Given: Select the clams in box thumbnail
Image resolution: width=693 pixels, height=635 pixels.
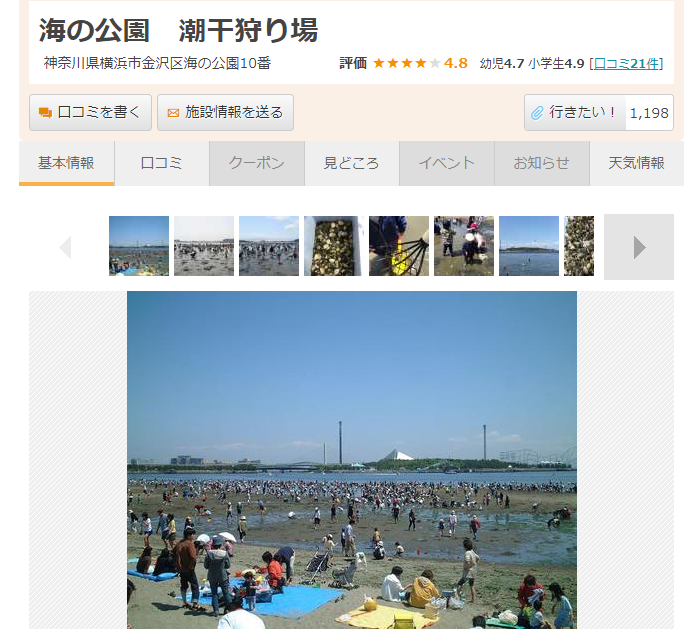Looking at the screenshot, I should pyautogui.click(x=334, y=246).
